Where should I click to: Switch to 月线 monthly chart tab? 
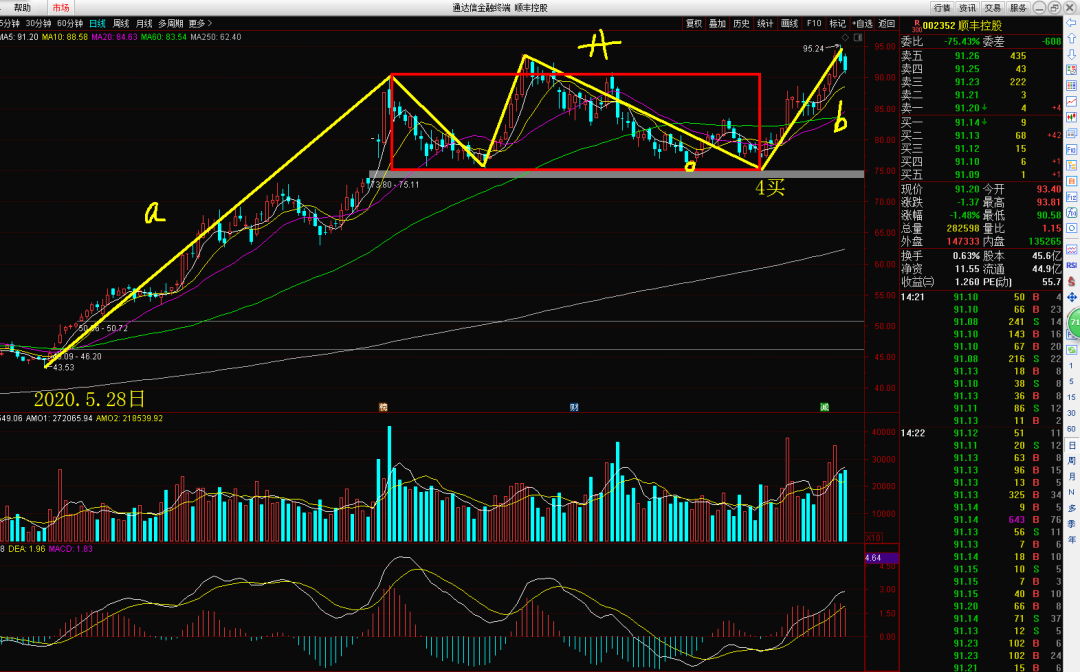click(x=144, y=23)
